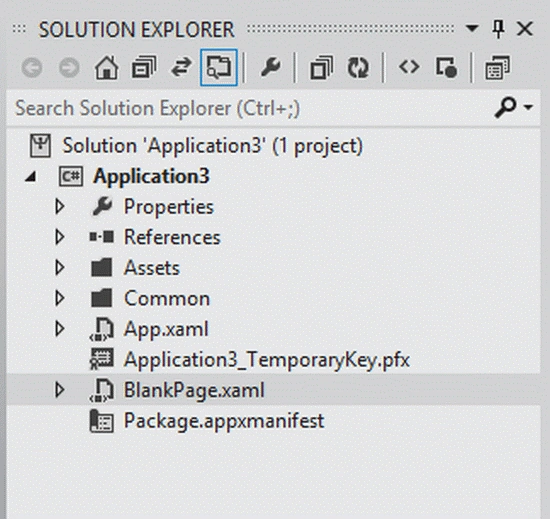
Task: Toggle the Show All Files icon
Action: click(497, 67)
